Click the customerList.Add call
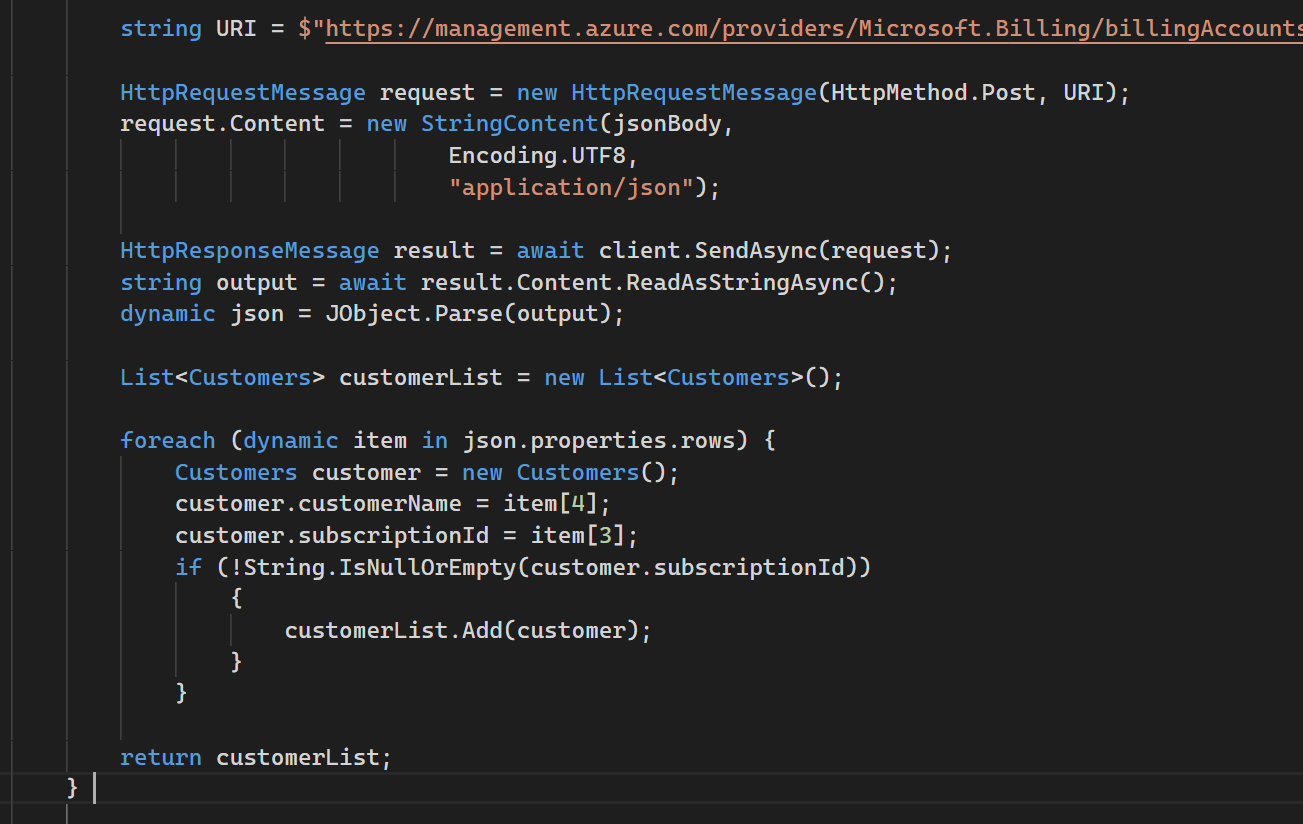The height and width of the screenshot is (824, 1303). pos(393,630)
